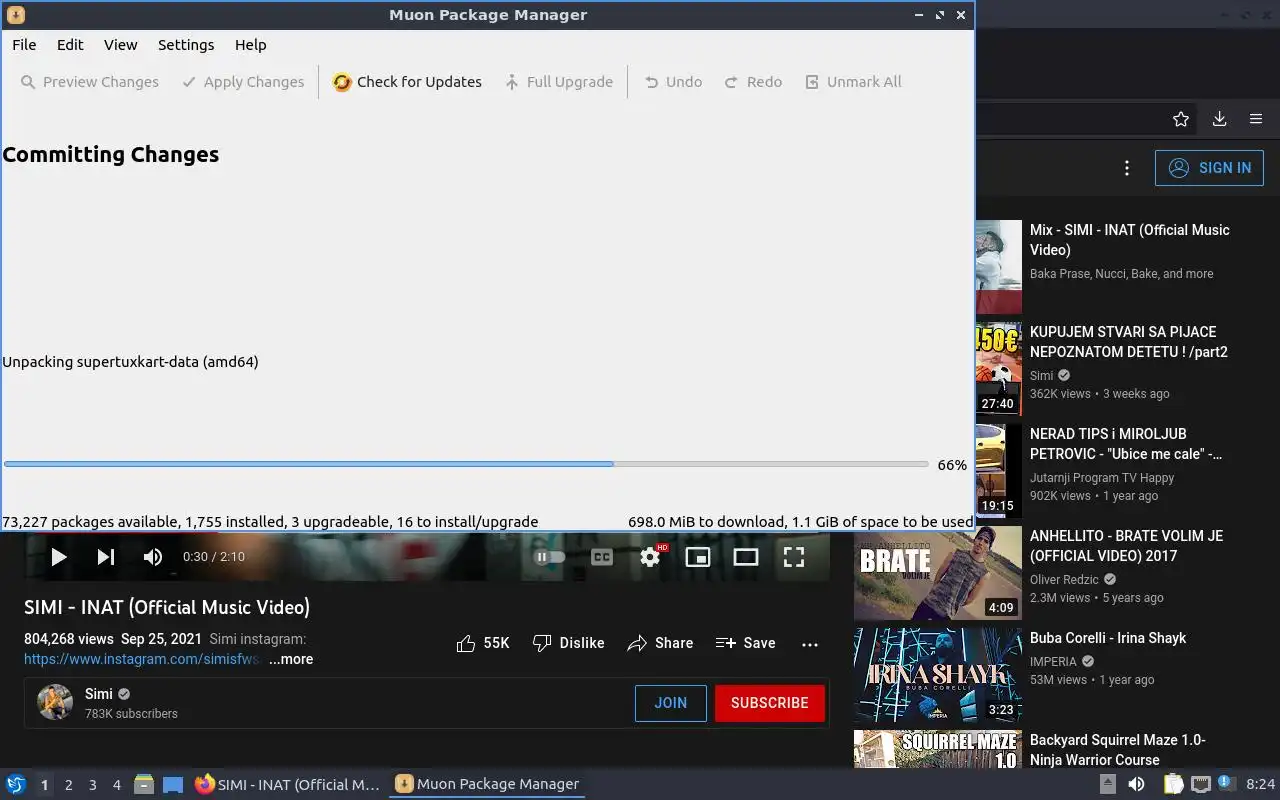Click the packages available status bar text
1280x800 pixels.
click(270, 522)
